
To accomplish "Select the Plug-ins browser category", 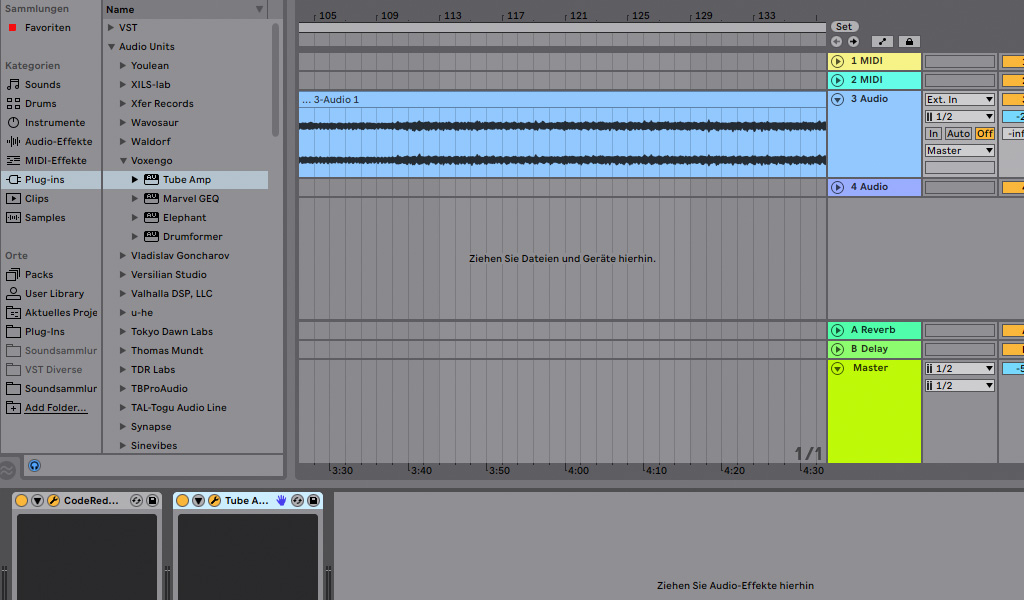I will (x=51, y=180).
